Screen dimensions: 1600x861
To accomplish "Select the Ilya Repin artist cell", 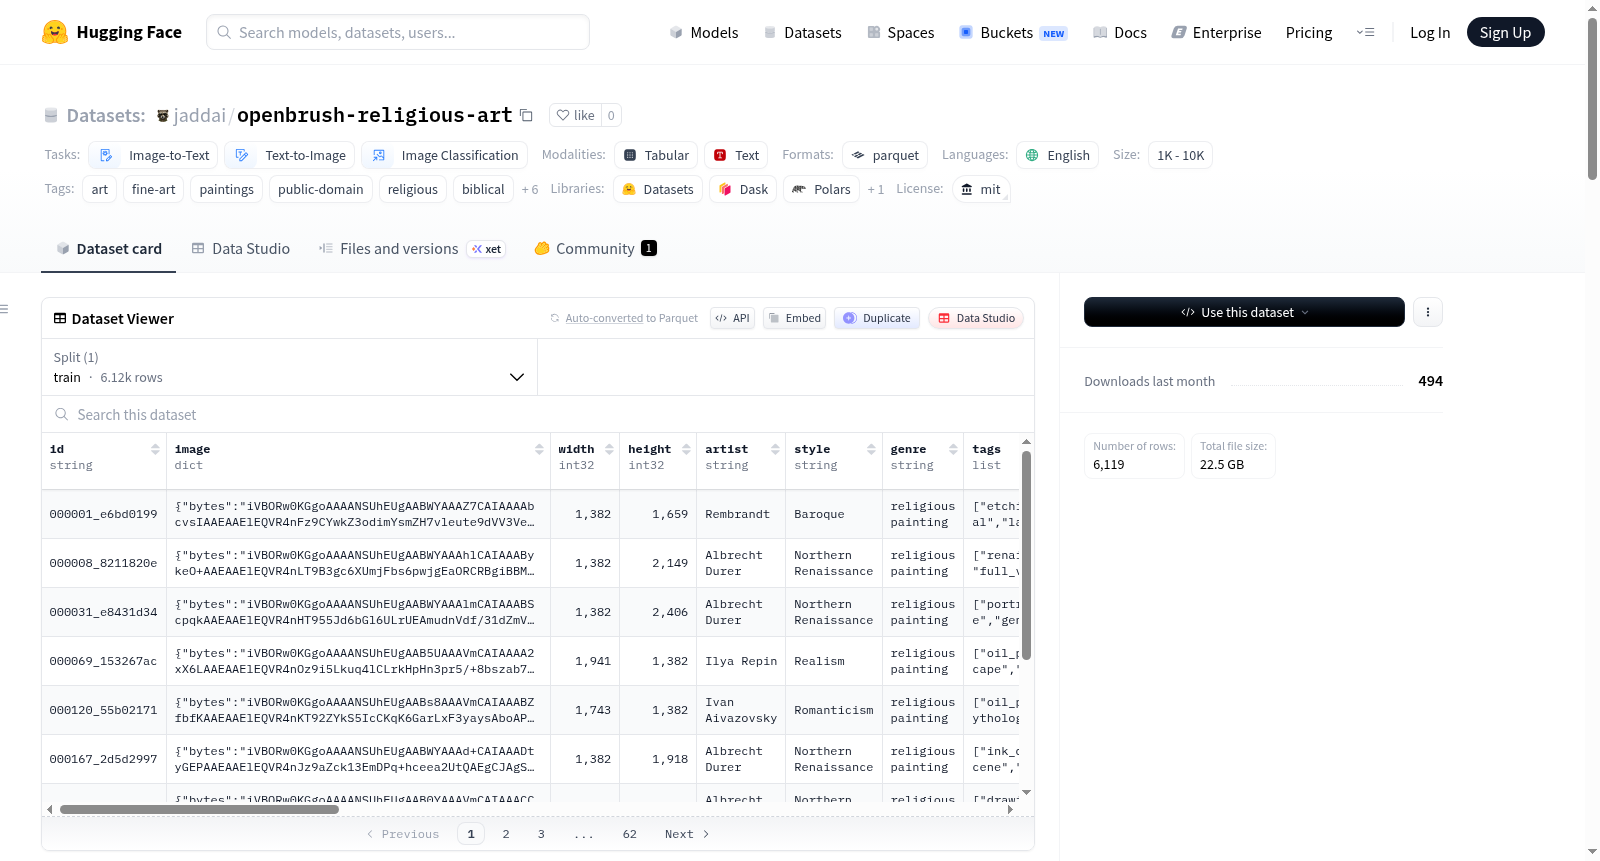I will point(741,661).
